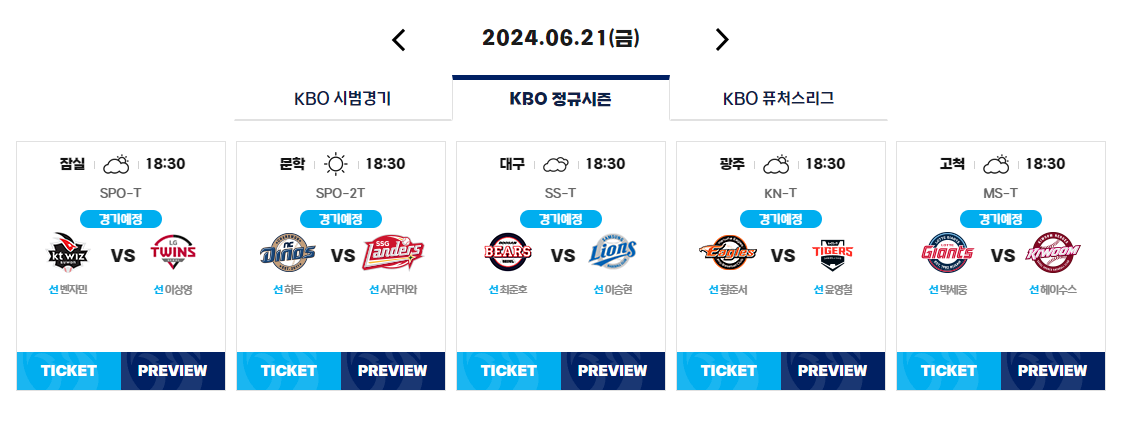Go to previous date with left chevron

[x=399, y=39]
